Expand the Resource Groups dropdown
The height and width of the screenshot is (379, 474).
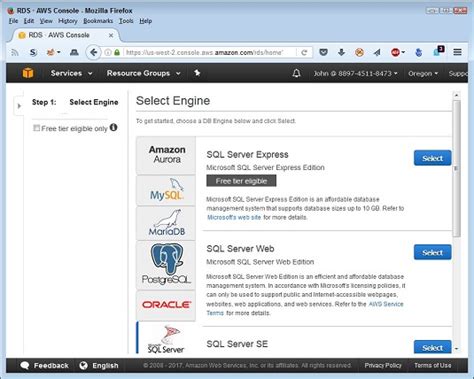(143, 73)
